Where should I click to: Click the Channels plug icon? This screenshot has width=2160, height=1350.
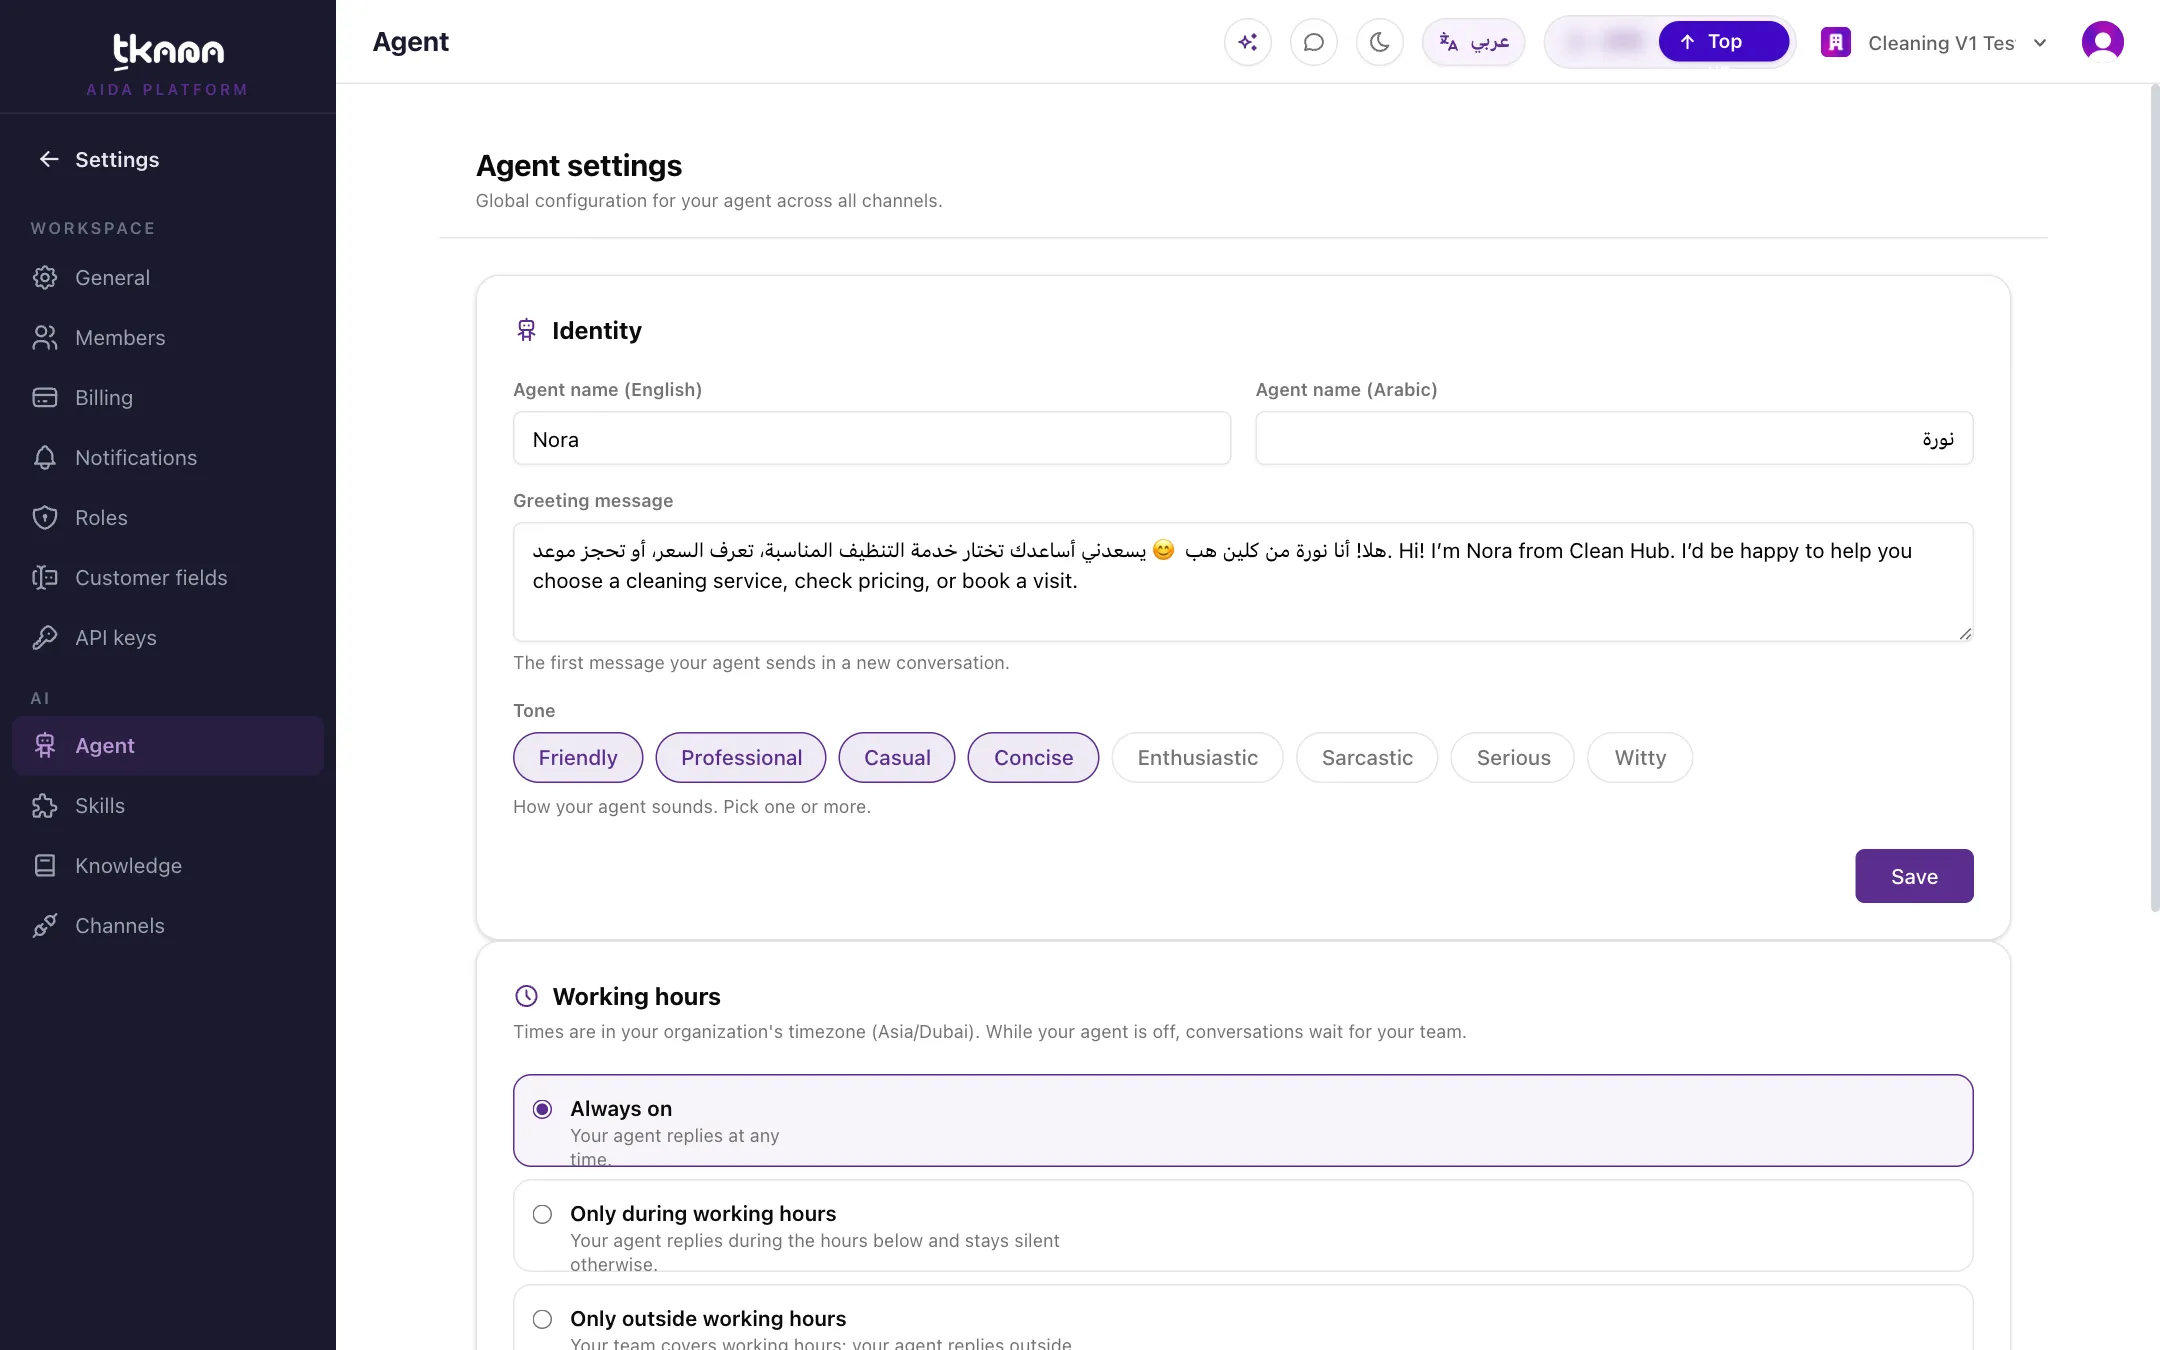tap(45, 926)
